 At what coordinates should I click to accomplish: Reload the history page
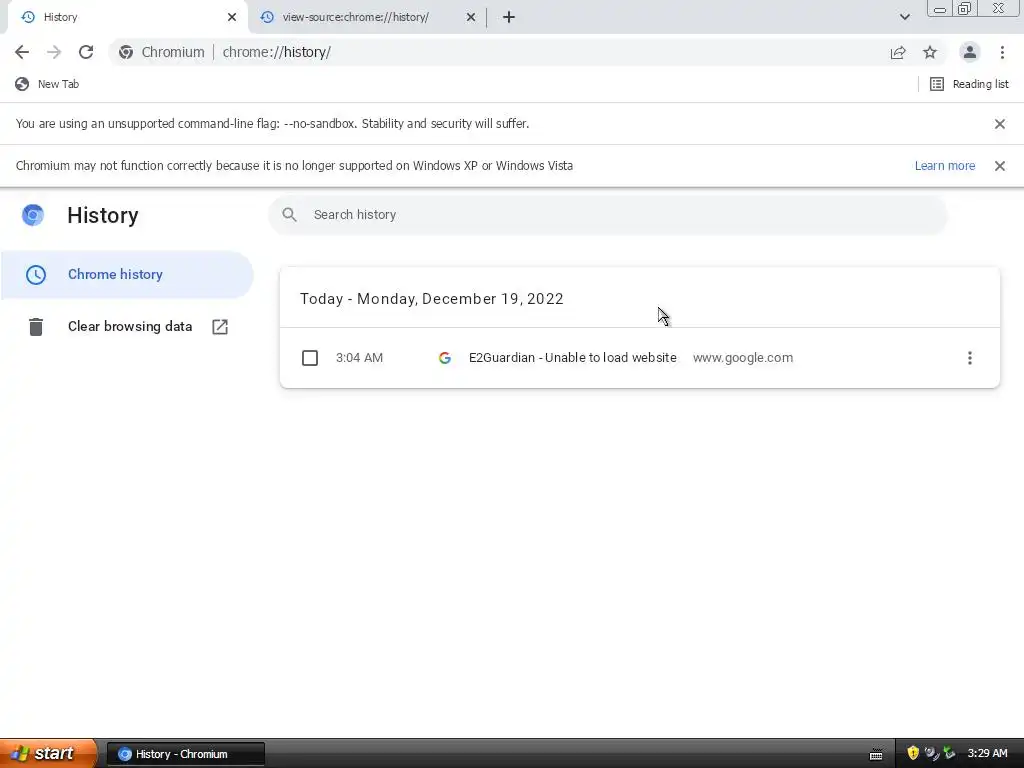tap(86, 52)
